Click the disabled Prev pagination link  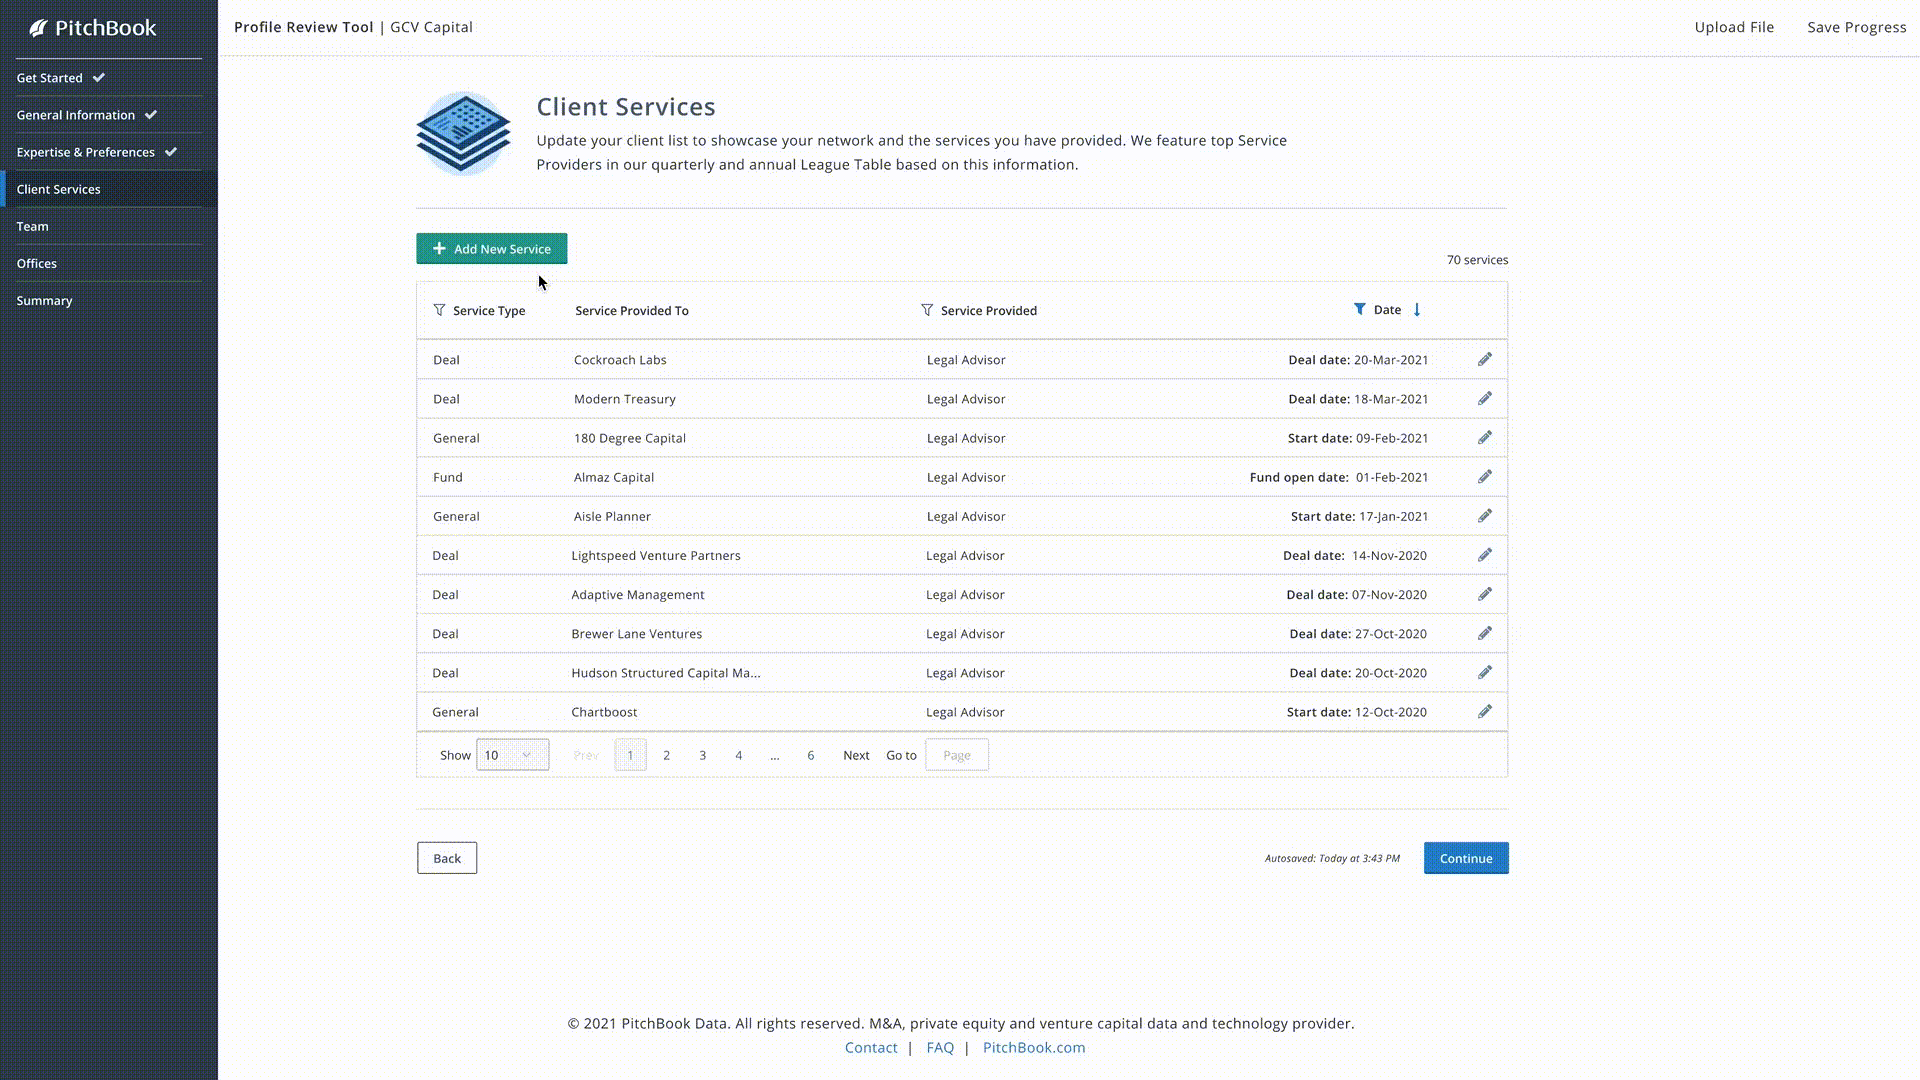(x=586, y=755)
